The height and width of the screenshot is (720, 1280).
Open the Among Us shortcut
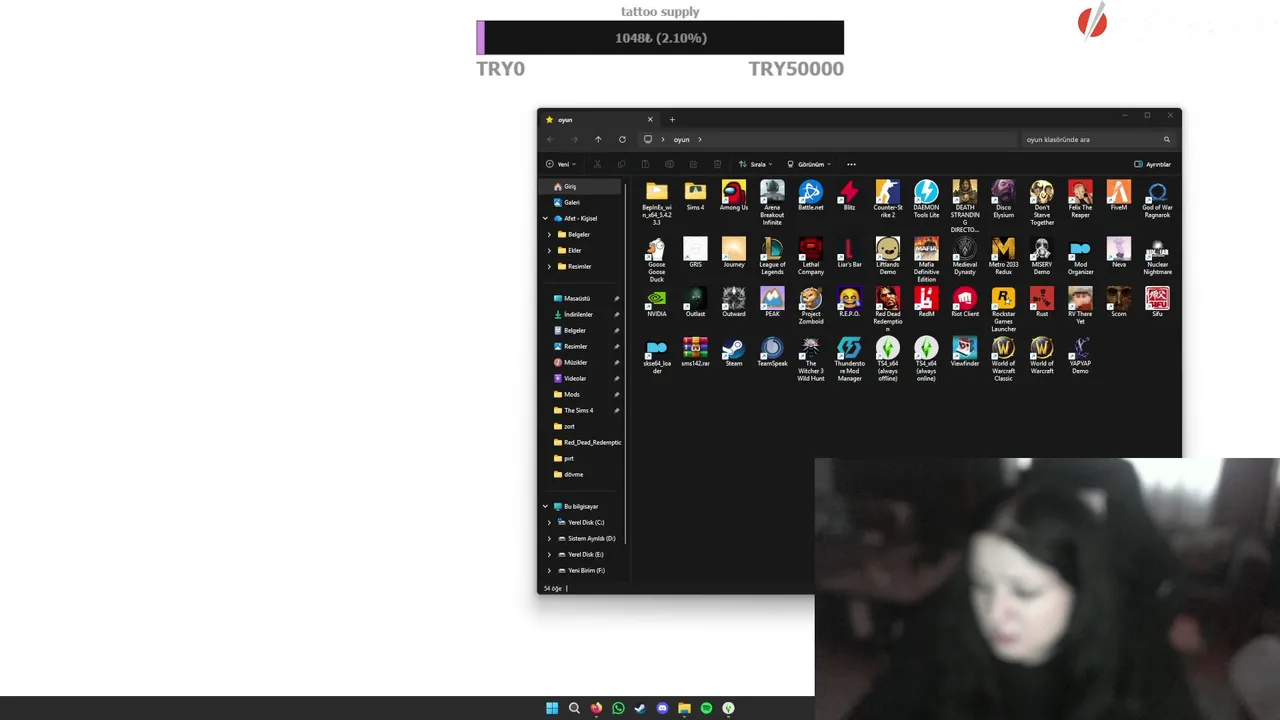(733, 196)
